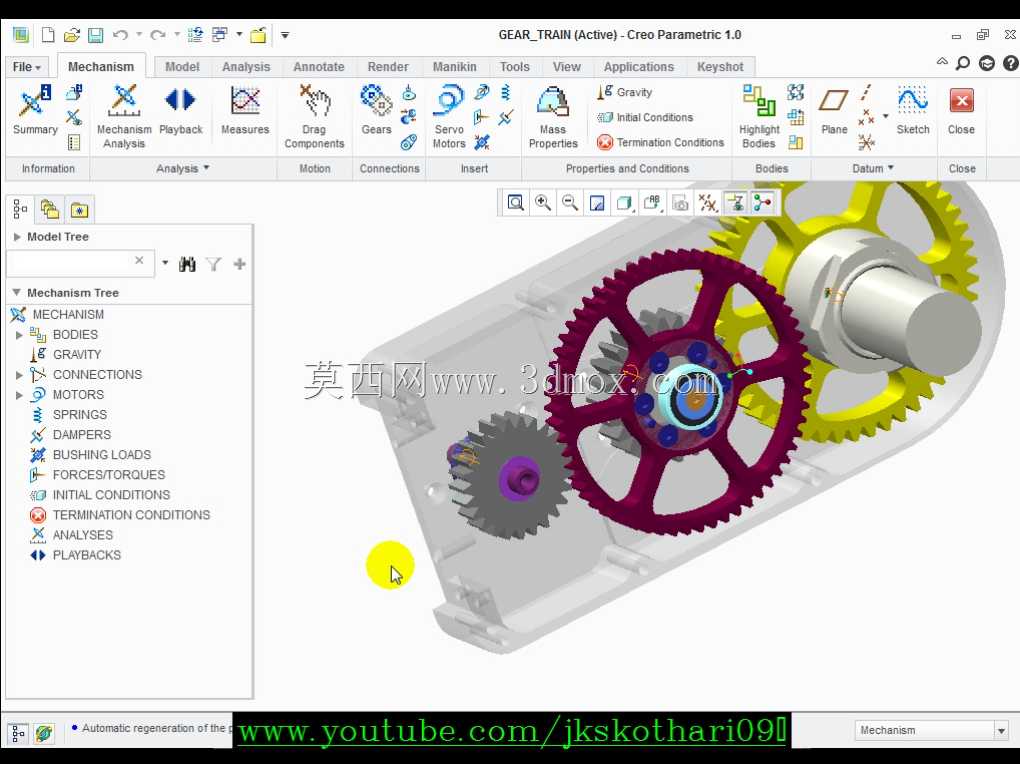Open the File menu

point(27,66)
